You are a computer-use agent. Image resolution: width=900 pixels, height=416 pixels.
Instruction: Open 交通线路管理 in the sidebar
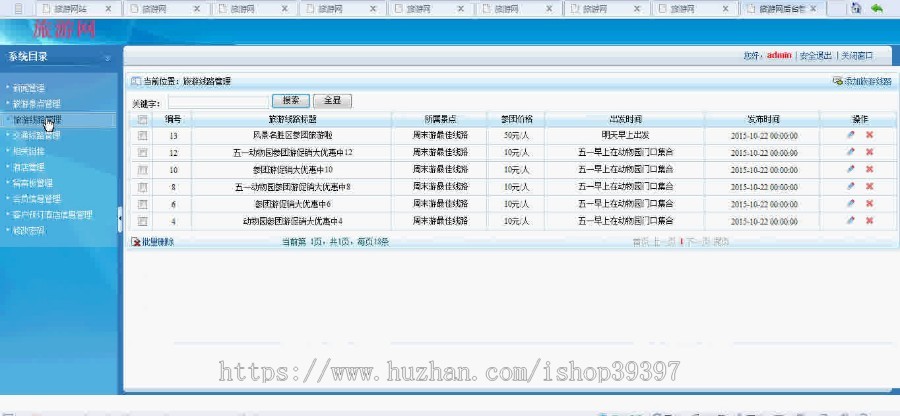point(36,135)
